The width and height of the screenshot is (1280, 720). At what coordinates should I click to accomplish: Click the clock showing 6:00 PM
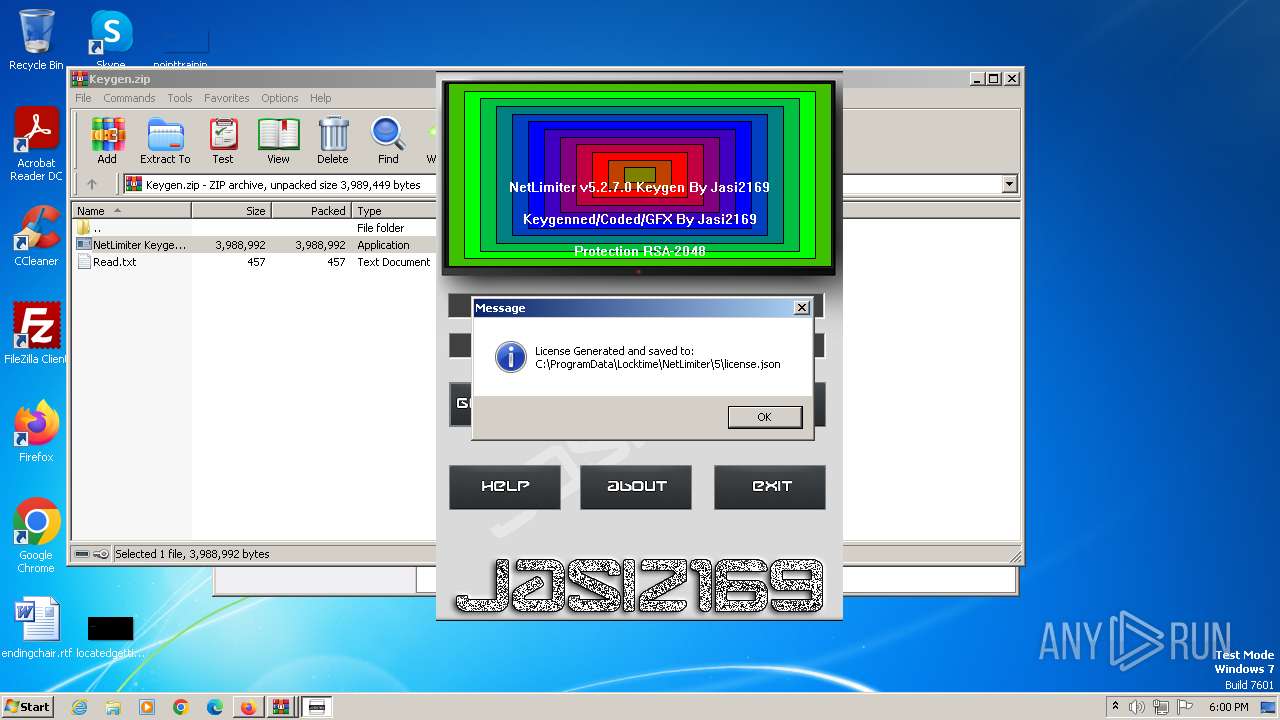1228,707
